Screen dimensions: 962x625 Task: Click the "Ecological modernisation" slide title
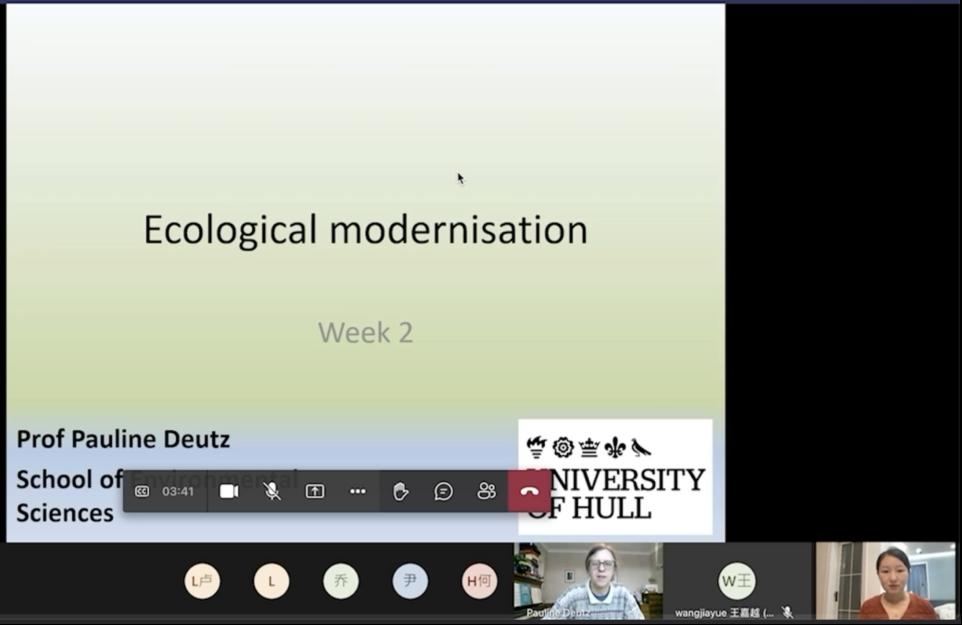365,230
